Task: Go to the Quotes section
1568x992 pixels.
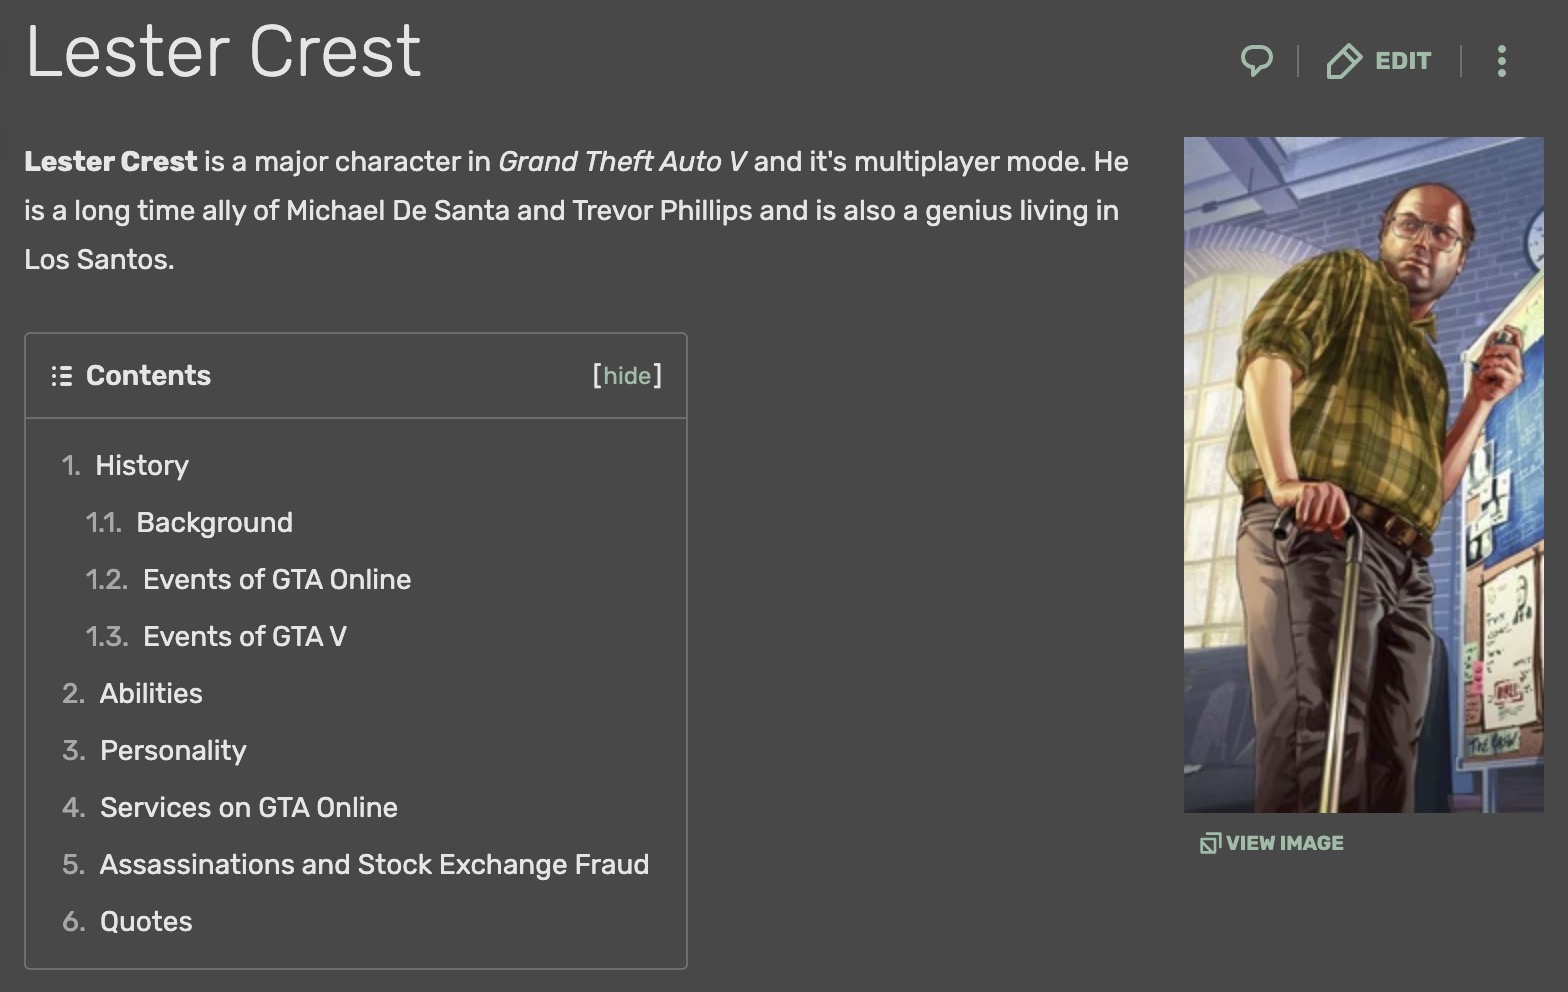Action: click(x=146, y=922)
